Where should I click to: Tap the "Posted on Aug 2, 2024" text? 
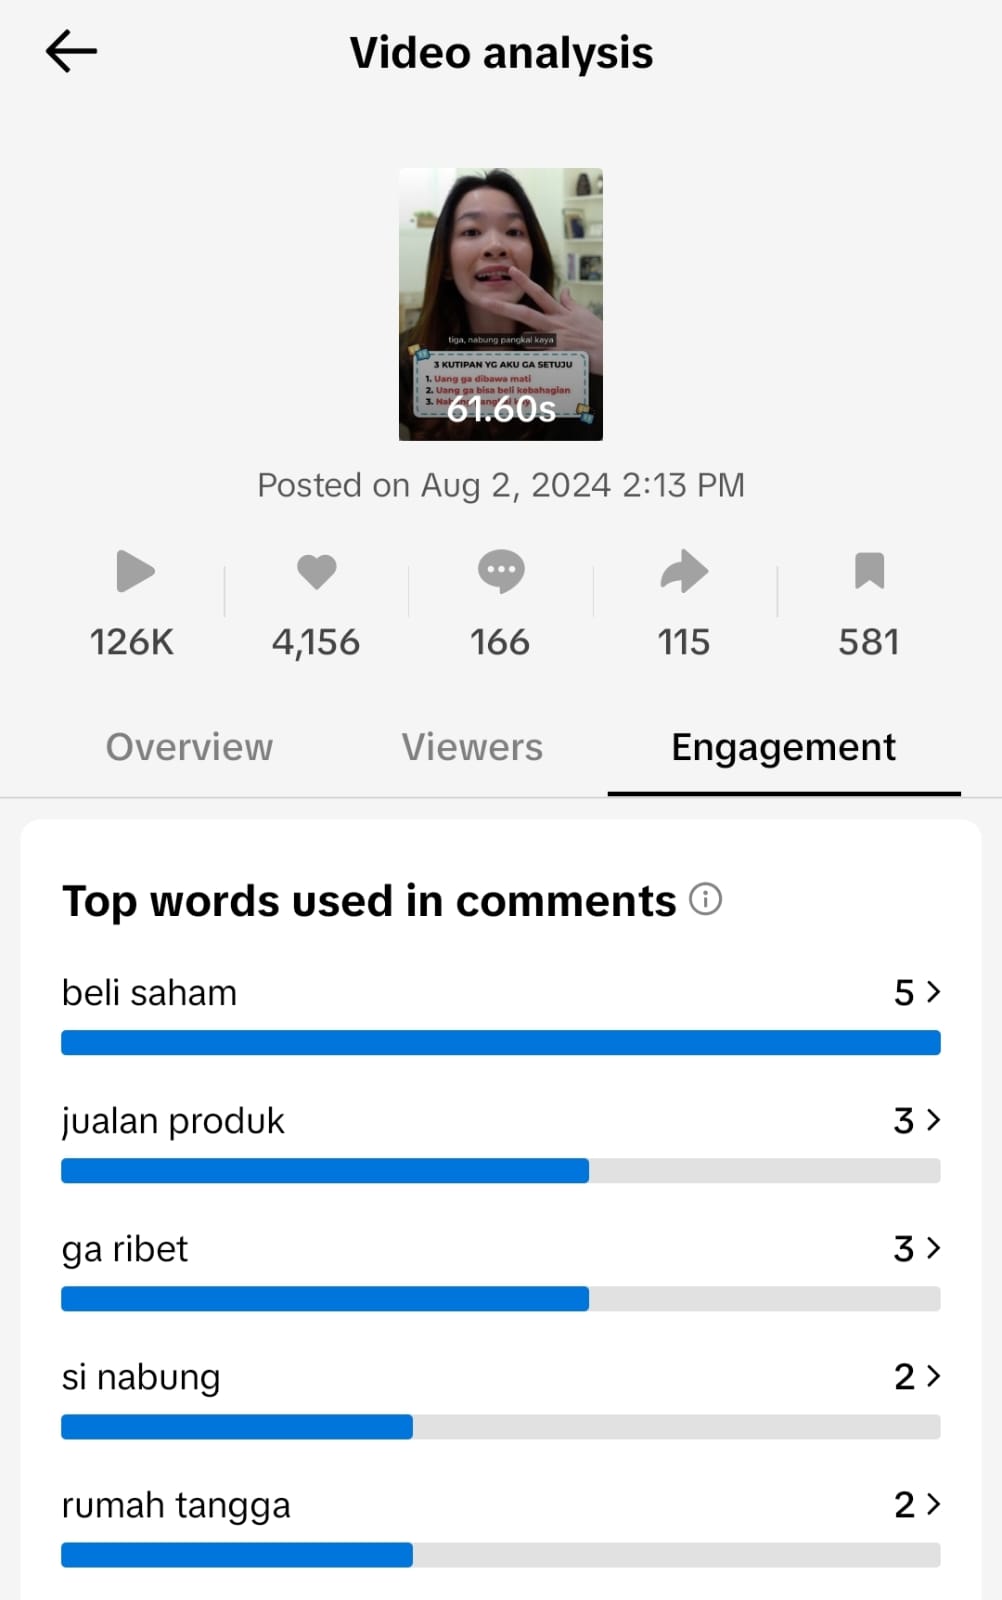(x=500, y=485)
